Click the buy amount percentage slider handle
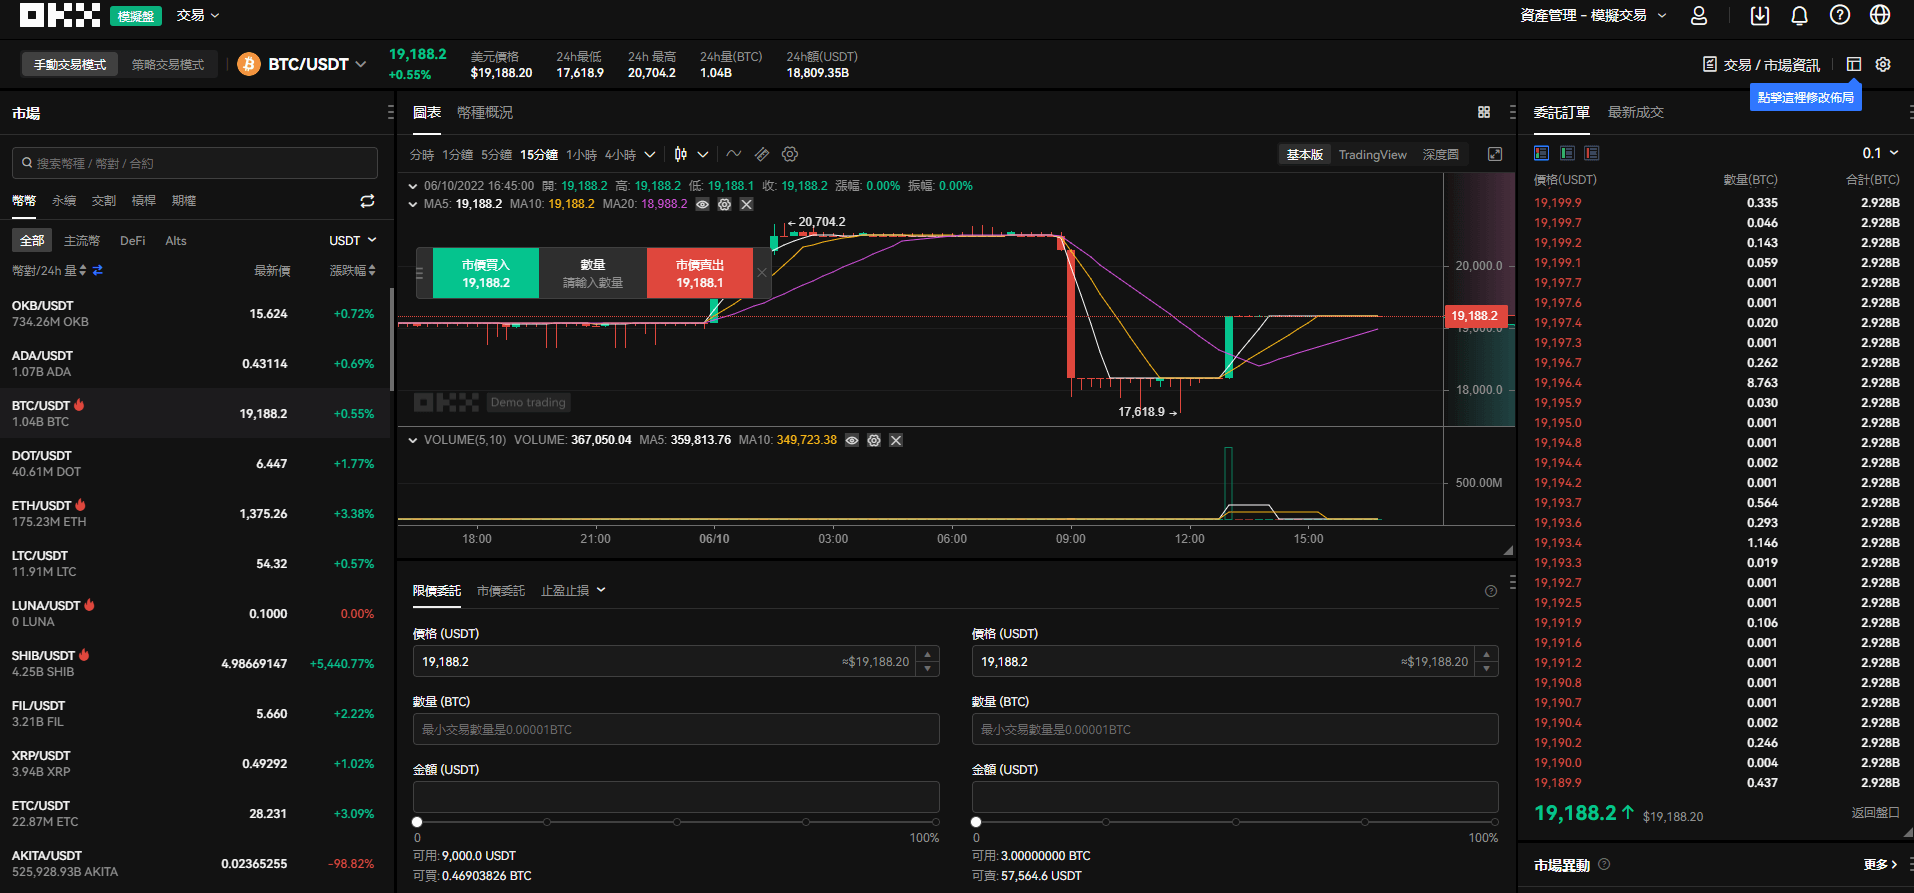 click(x=417, y=822)
